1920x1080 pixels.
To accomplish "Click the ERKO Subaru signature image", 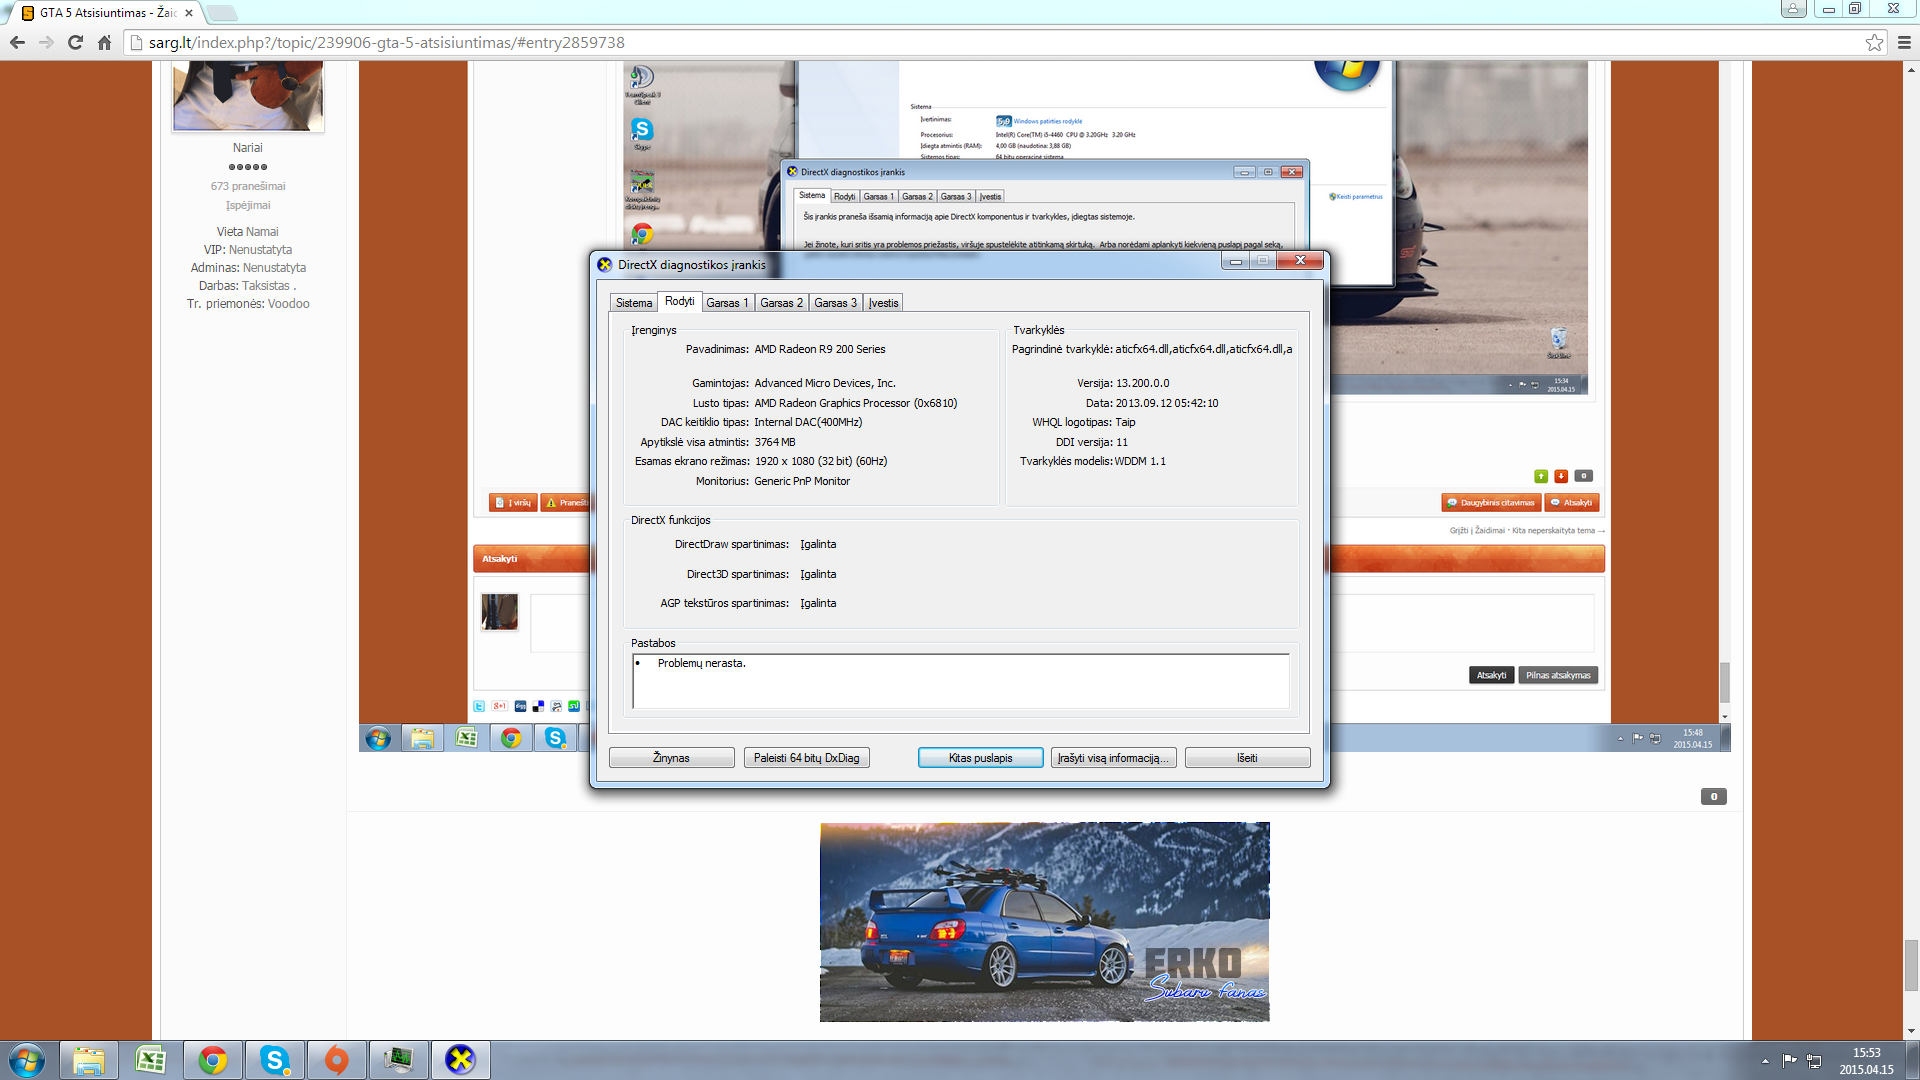I will (1044, 922).
